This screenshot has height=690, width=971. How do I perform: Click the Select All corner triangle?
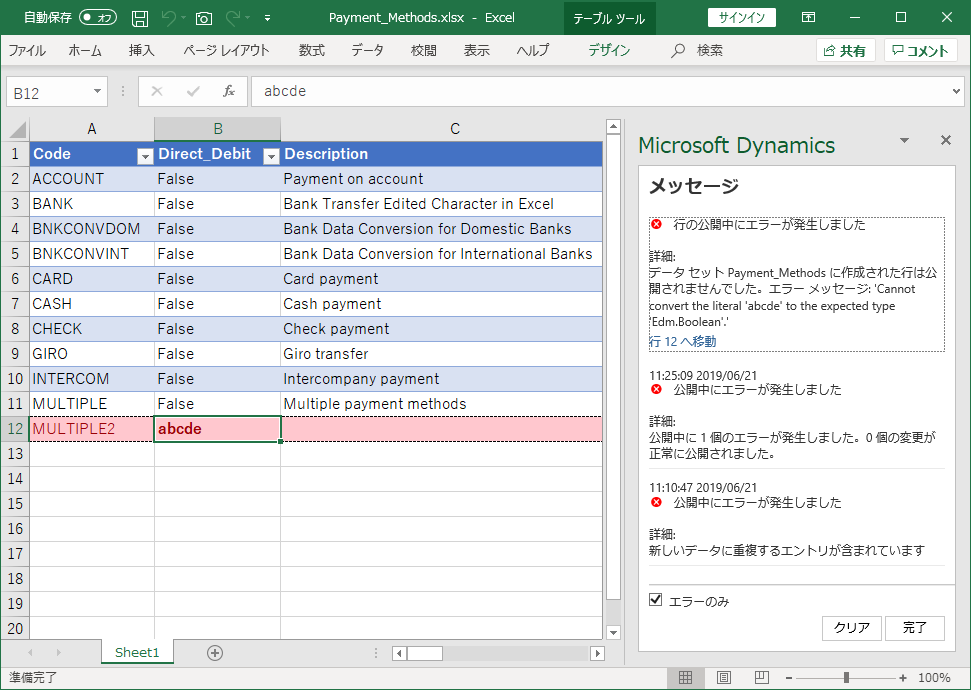click(17, 129)
